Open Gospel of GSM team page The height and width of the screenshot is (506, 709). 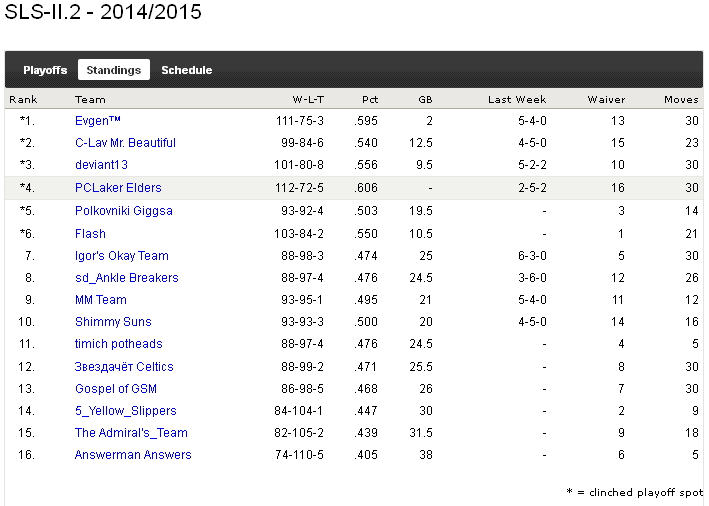(x=115, y=389)
